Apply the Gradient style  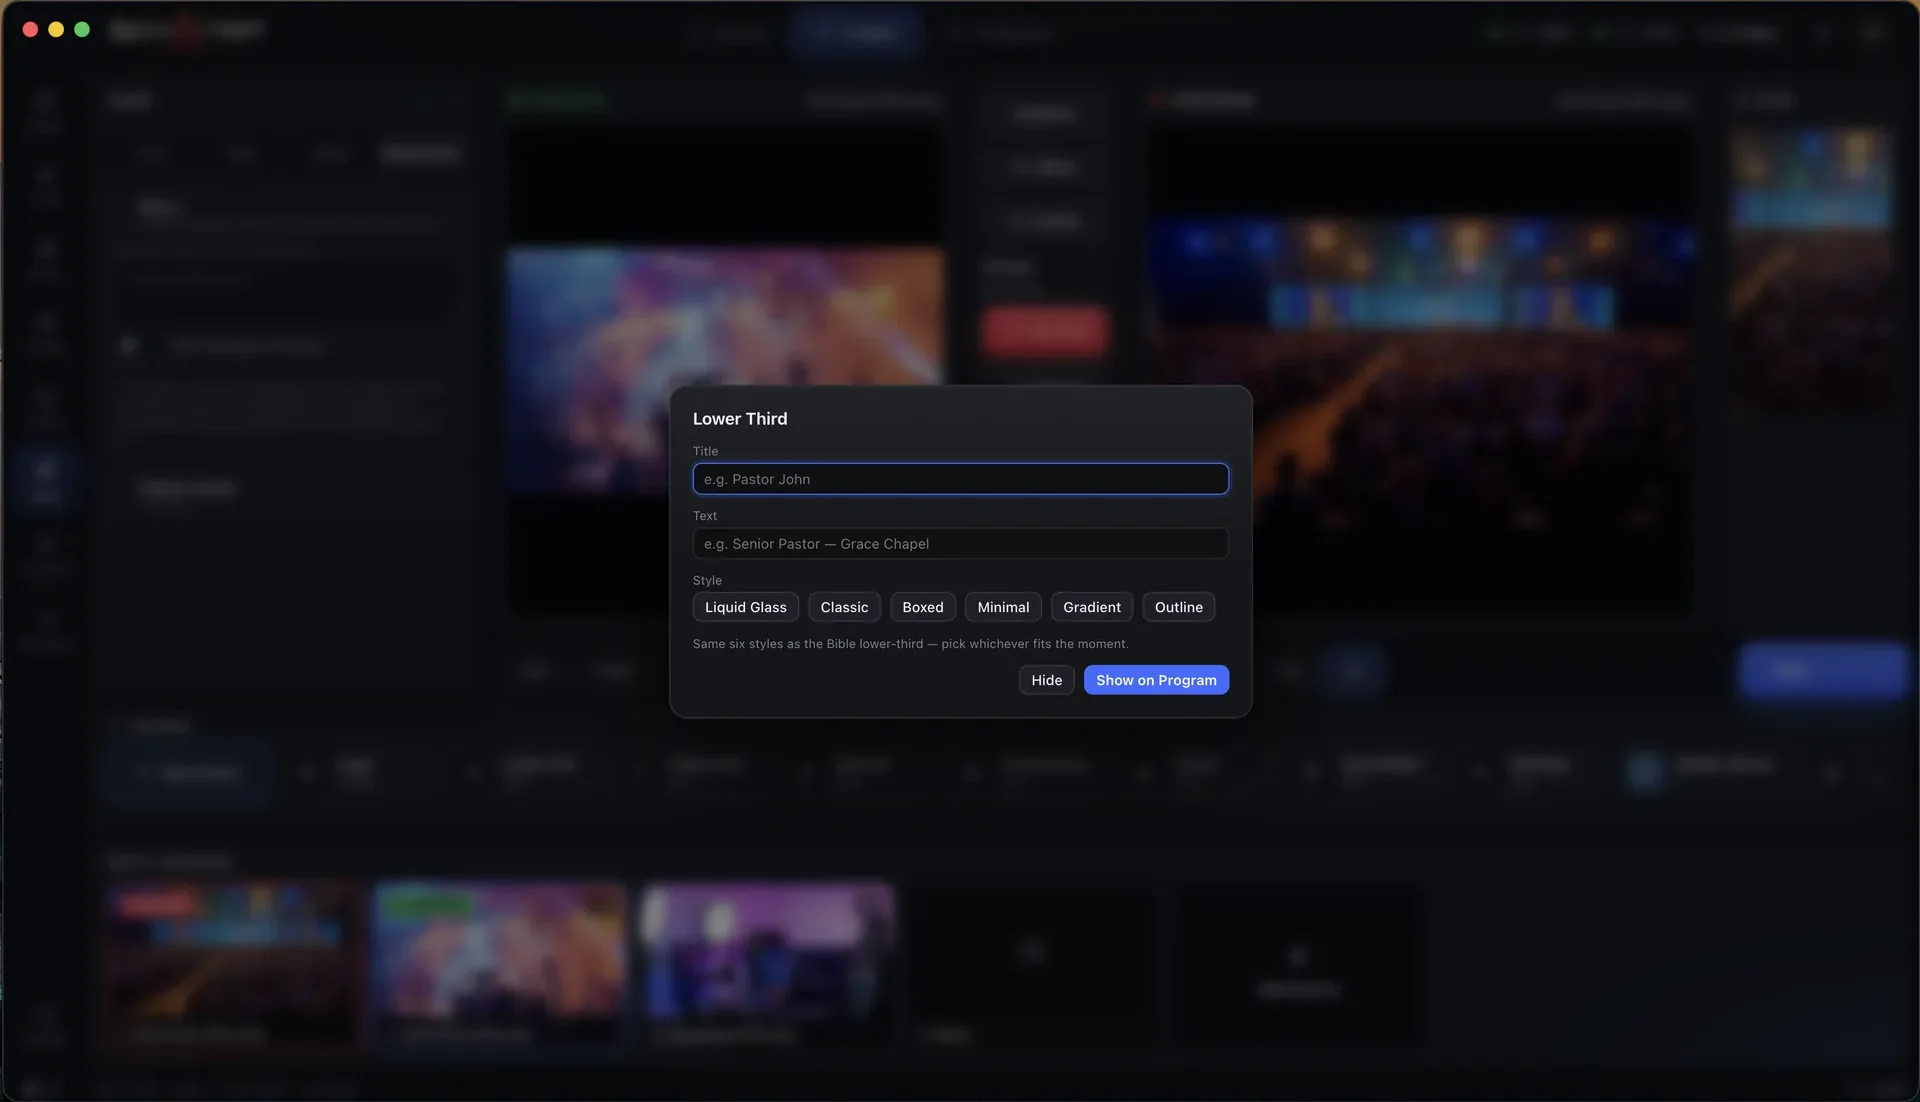[1091, 607]
